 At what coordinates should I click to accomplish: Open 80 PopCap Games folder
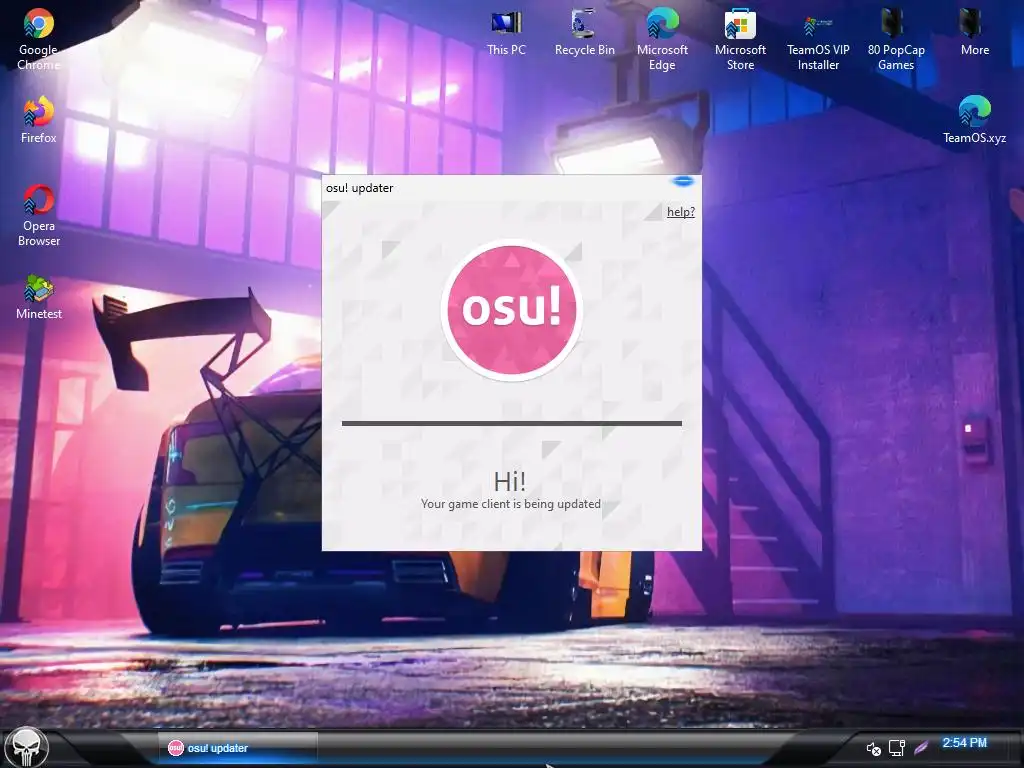pos(895,39)
